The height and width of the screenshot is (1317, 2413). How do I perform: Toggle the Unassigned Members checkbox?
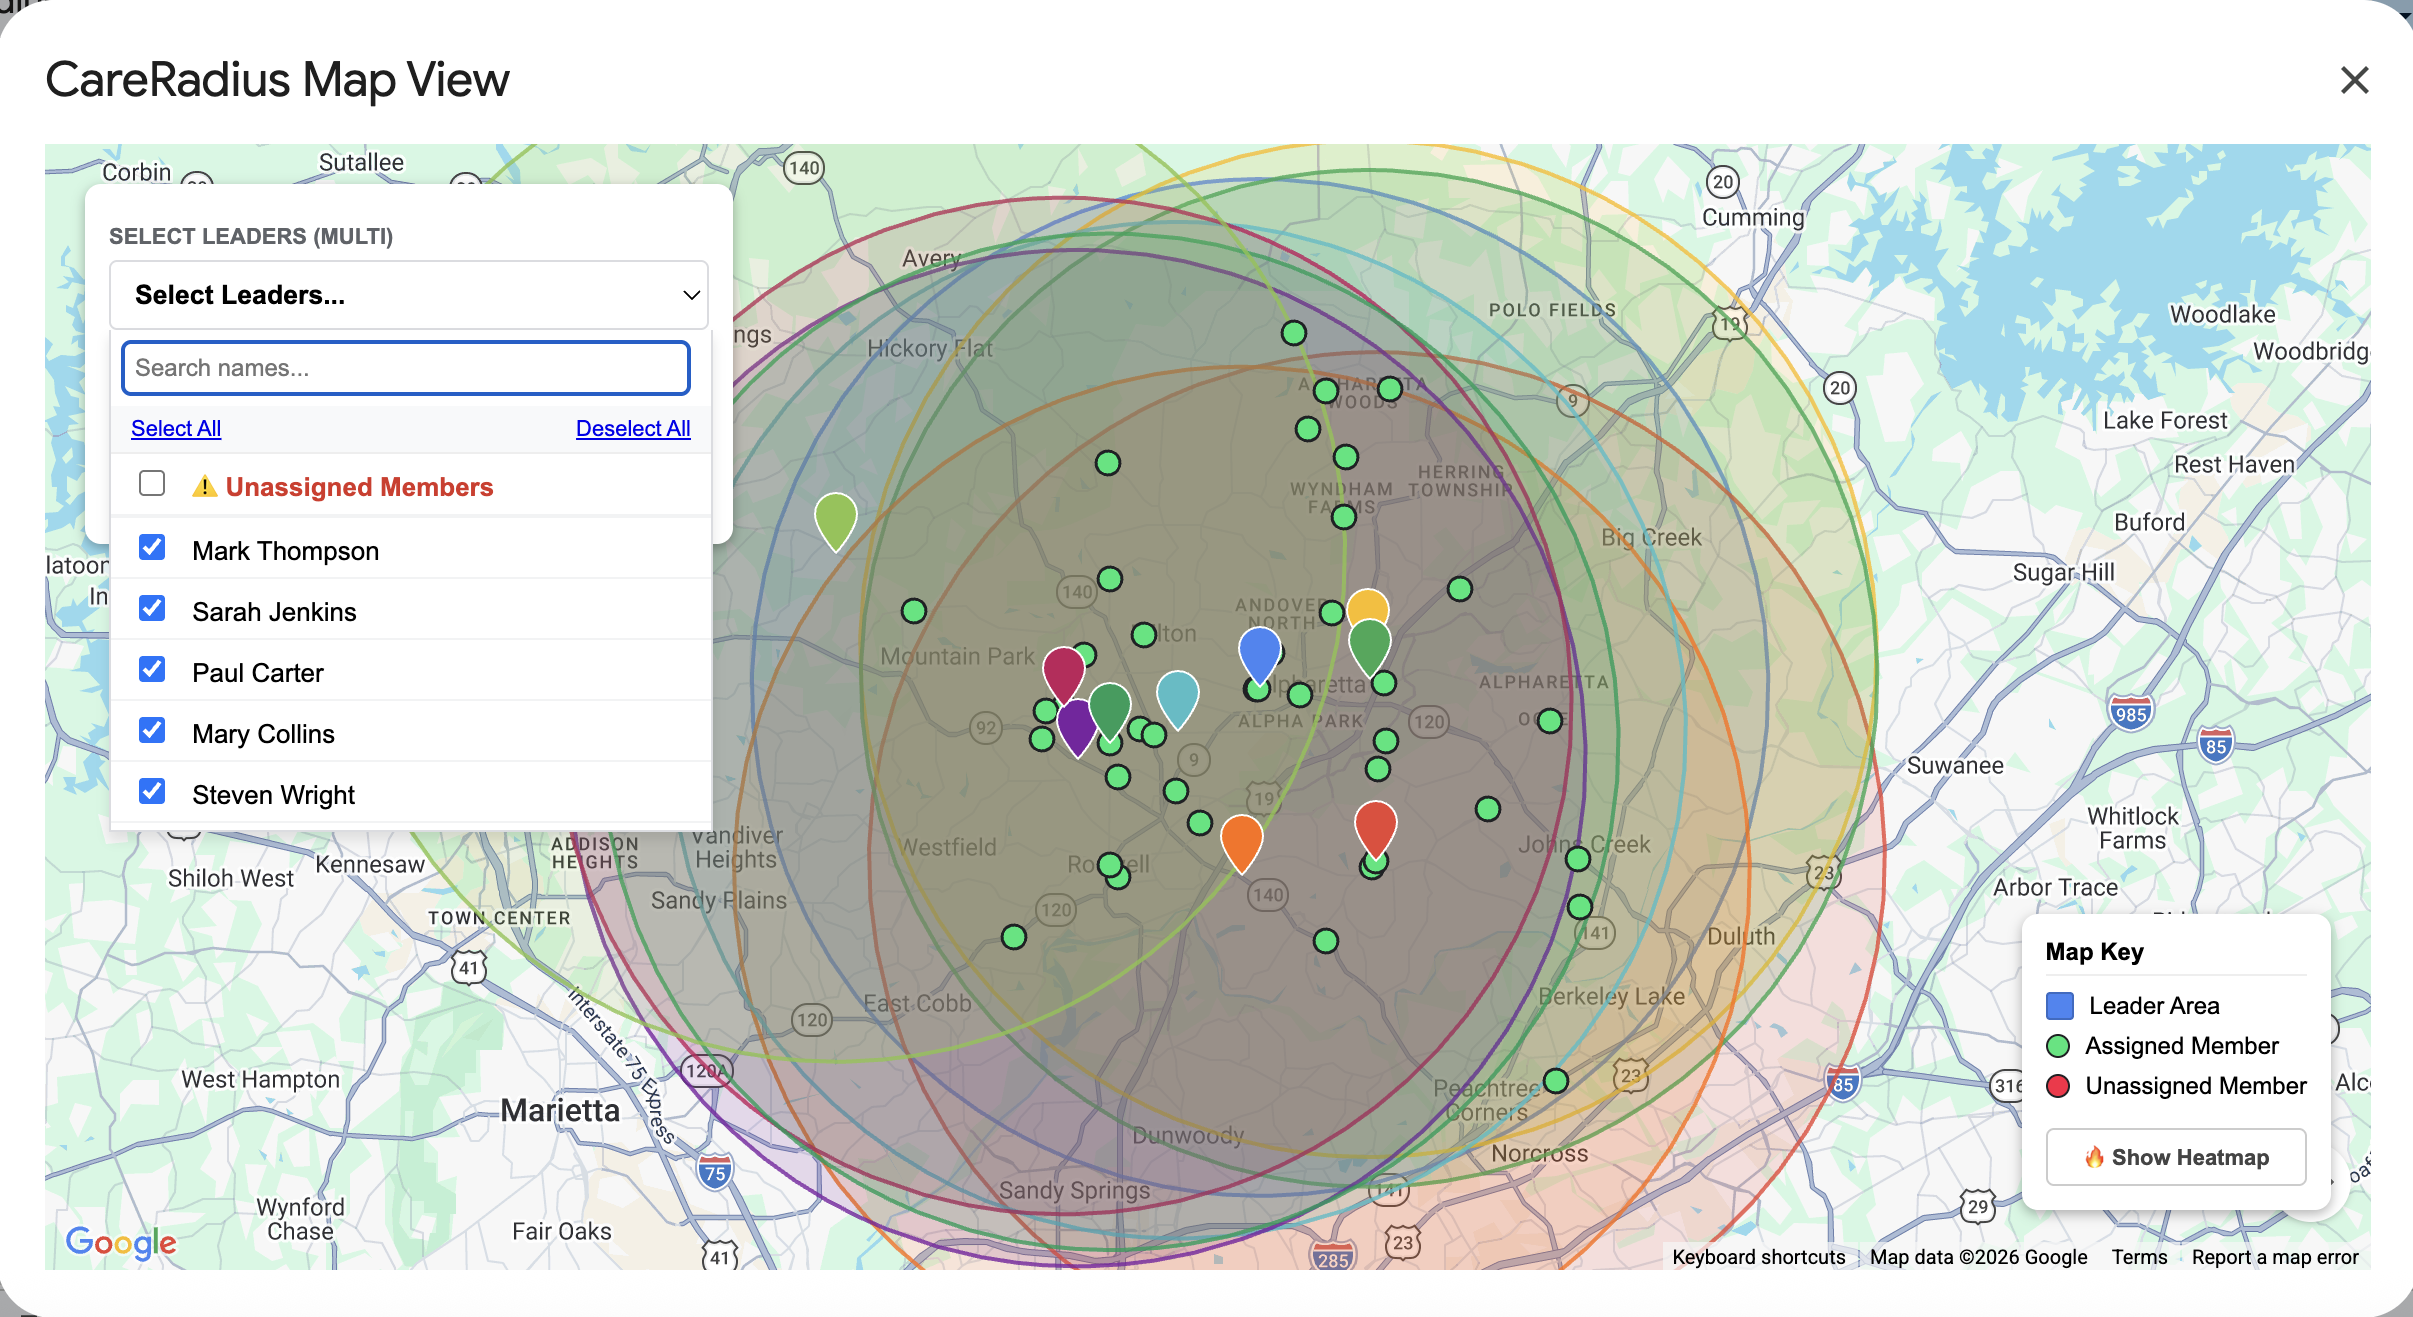click(152, 484)
